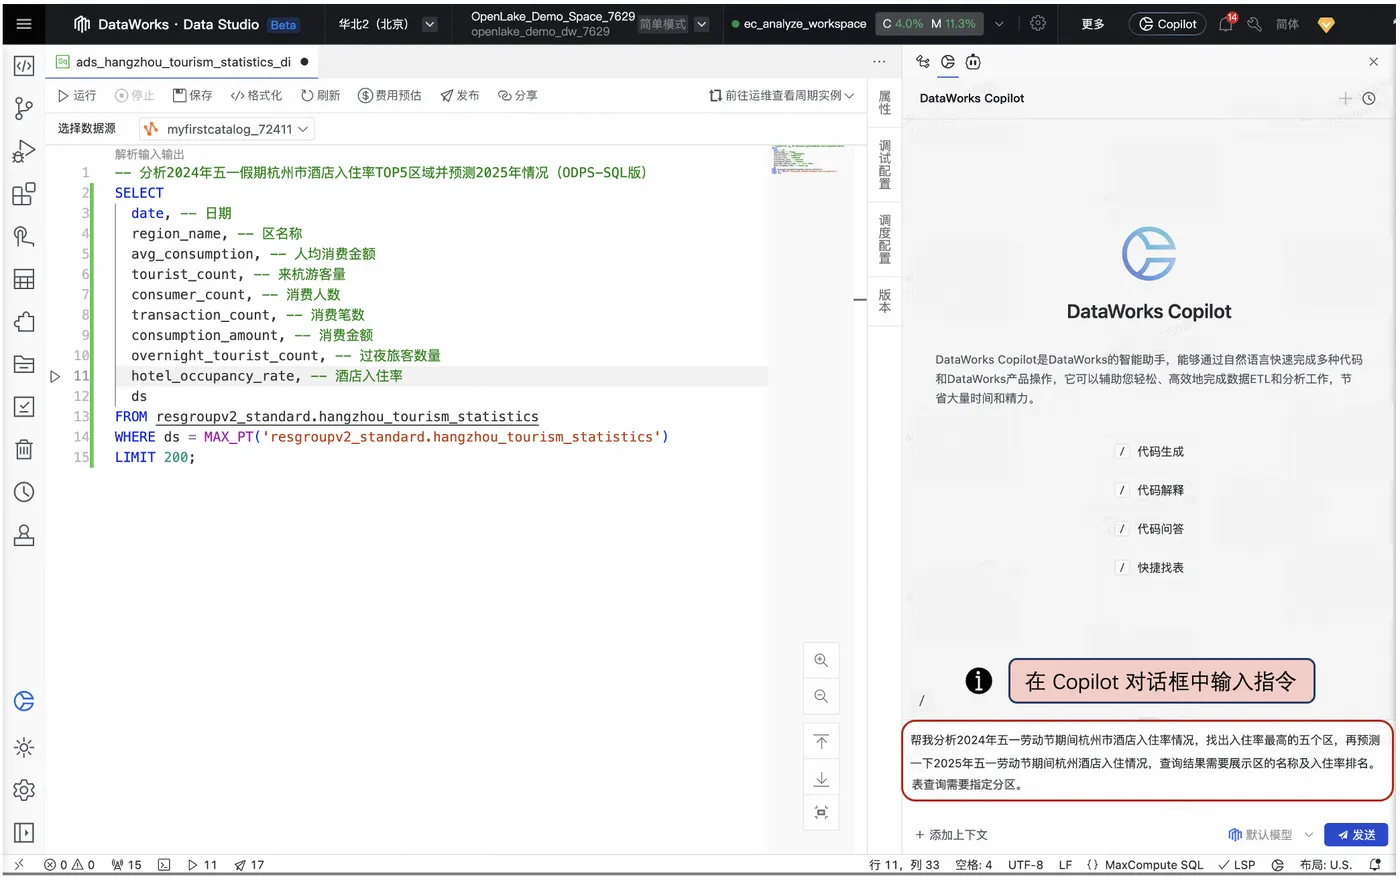Click the 刷新 refresh button
The width and height of the screenshot is (1400, 880).
click(x=321, y=96)
